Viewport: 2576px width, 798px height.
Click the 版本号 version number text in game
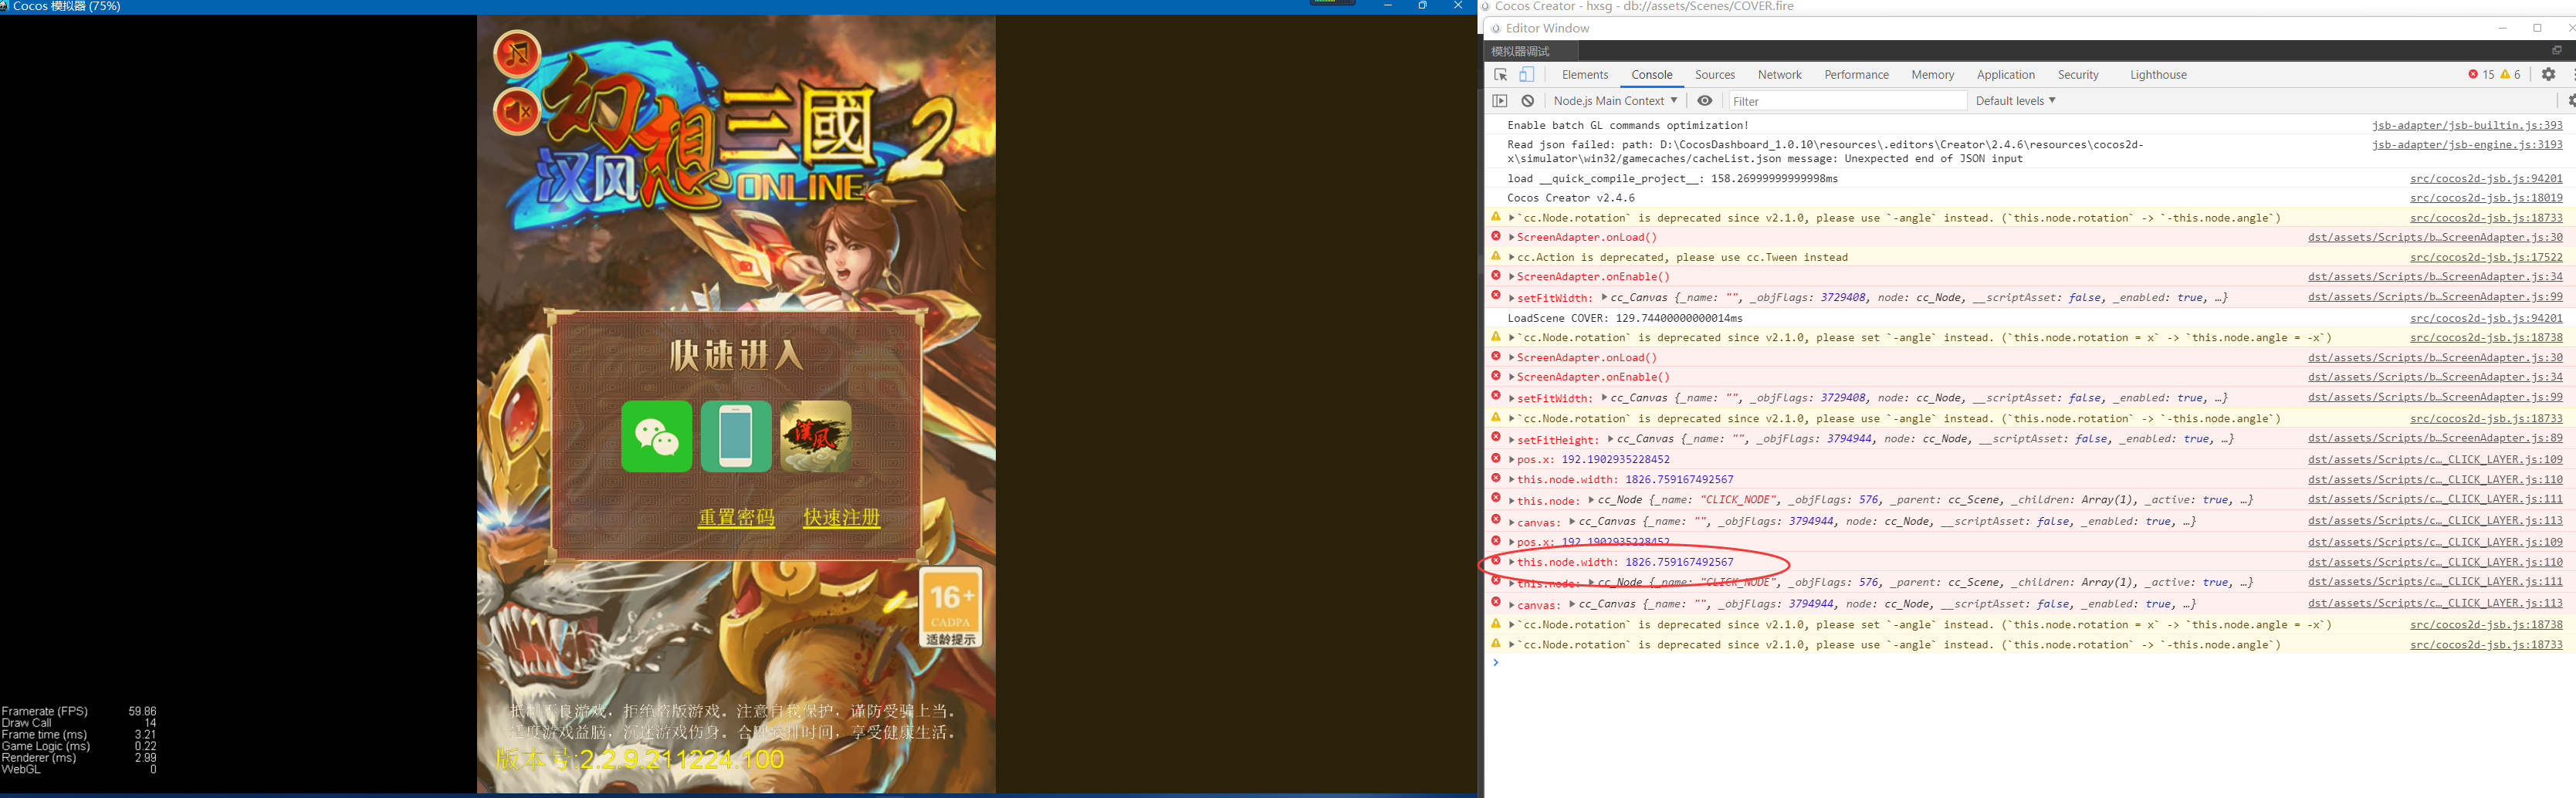(640, 760)
